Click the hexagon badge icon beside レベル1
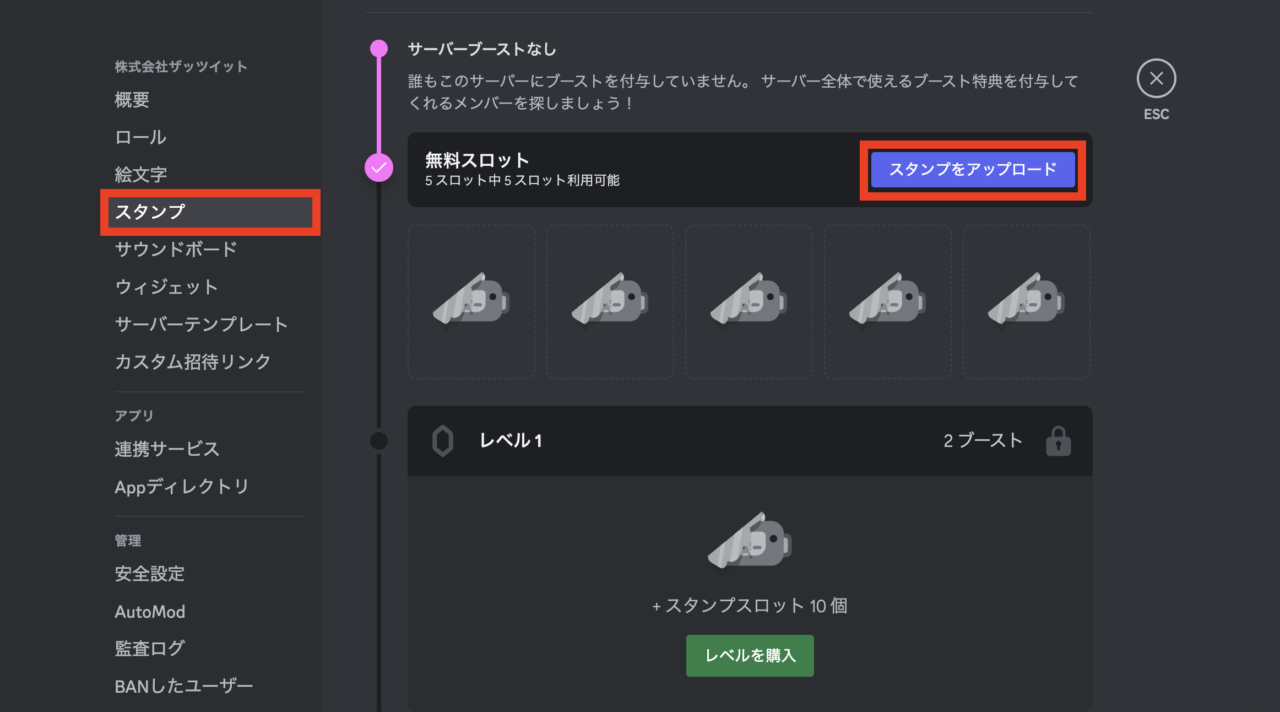 442,441
